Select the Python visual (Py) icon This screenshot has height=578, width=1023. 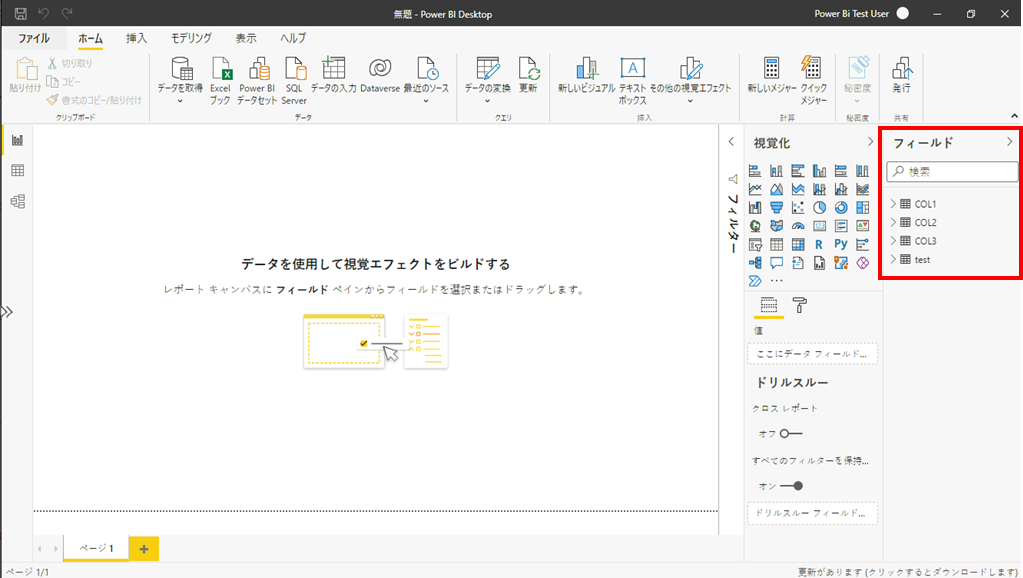pos(840,243)
